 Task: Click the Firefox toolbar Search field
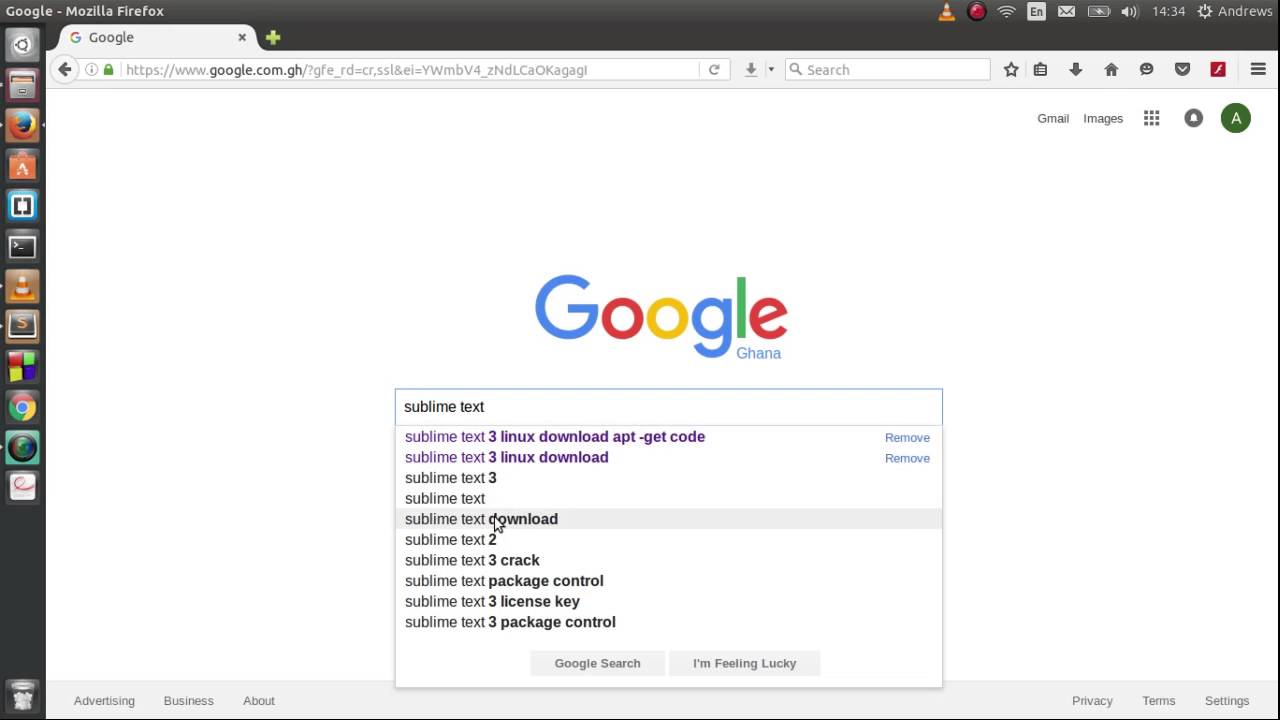888,69
